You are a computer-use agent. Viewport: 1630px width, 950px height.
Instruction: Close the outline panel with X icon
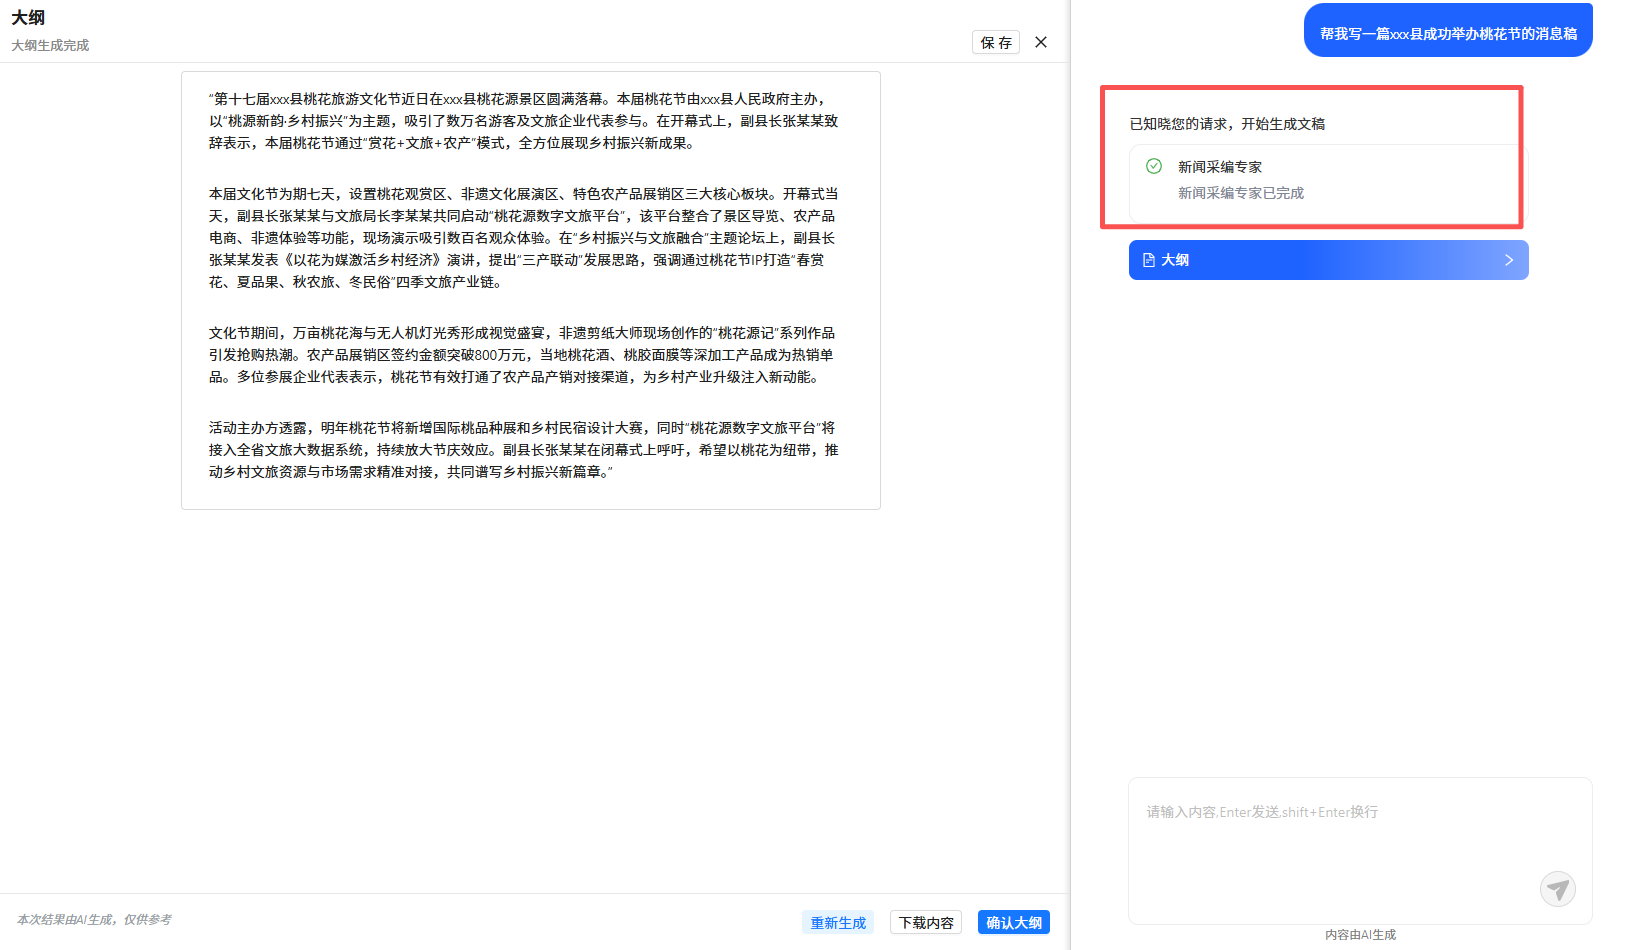click(1041, 42)
